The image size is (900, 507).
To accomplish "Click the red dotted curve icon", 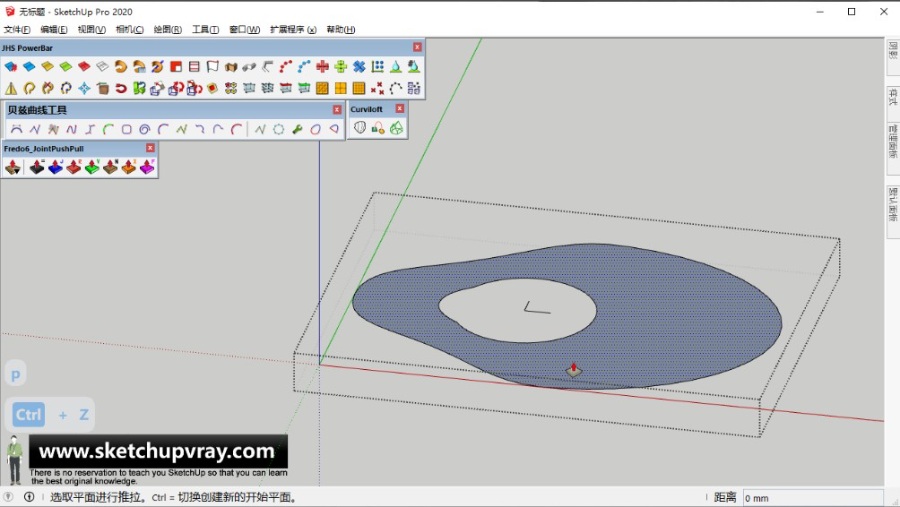I will coord(286,67).
